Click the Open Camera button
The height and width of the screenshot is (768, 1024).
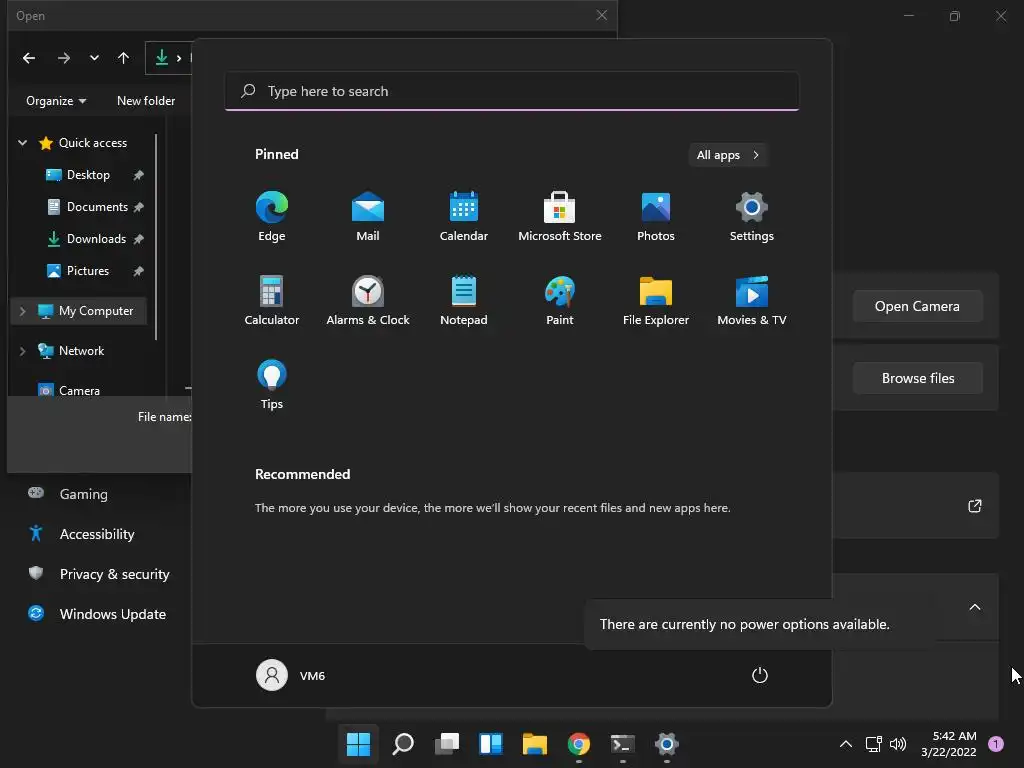(918, 306)
